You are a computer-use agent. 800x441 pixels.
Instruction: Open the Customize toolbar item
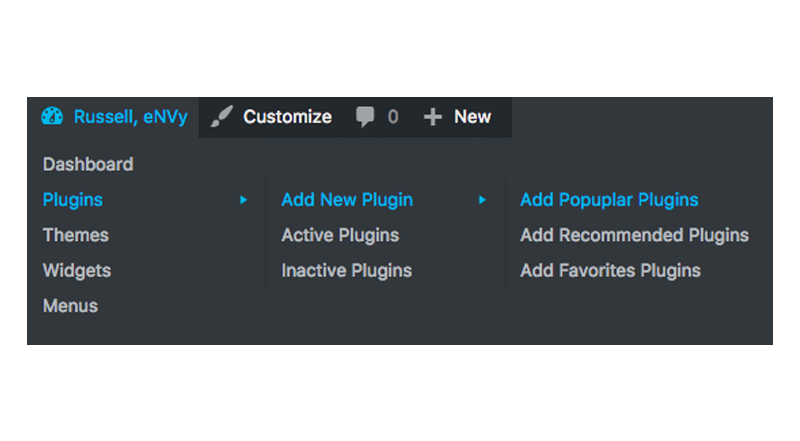(287, 117)
